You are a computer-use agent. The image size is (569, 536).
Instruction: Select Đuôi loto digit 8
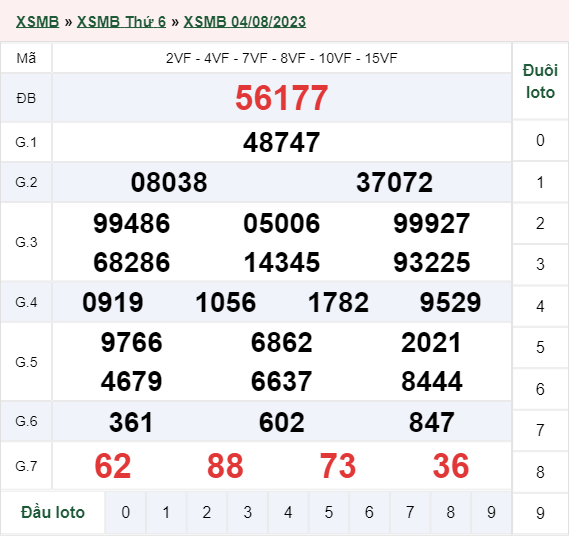[540, 472]
